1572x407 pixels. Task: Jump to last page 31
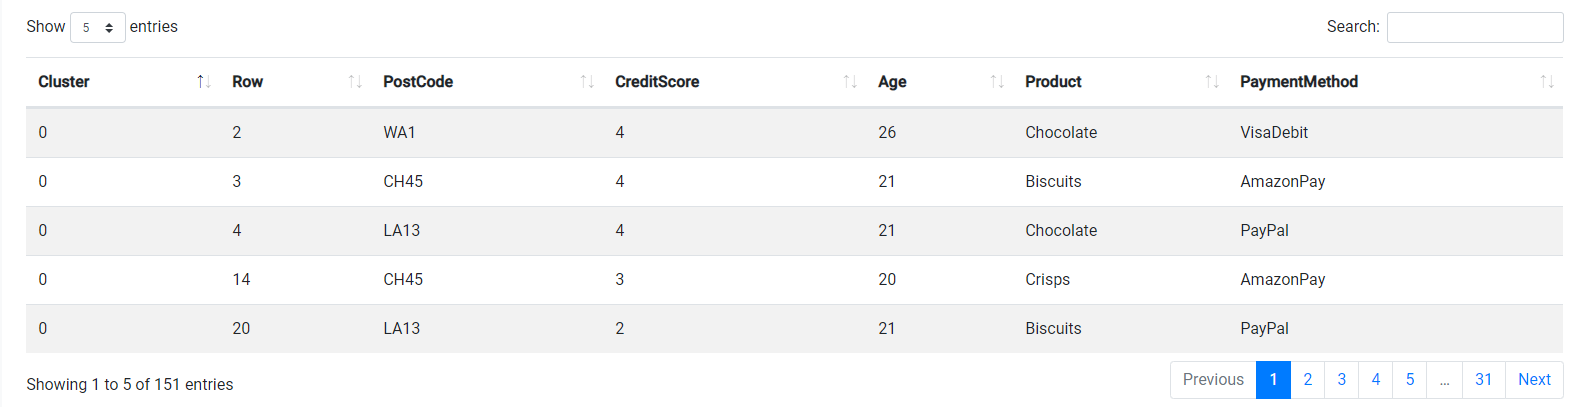1483,380
